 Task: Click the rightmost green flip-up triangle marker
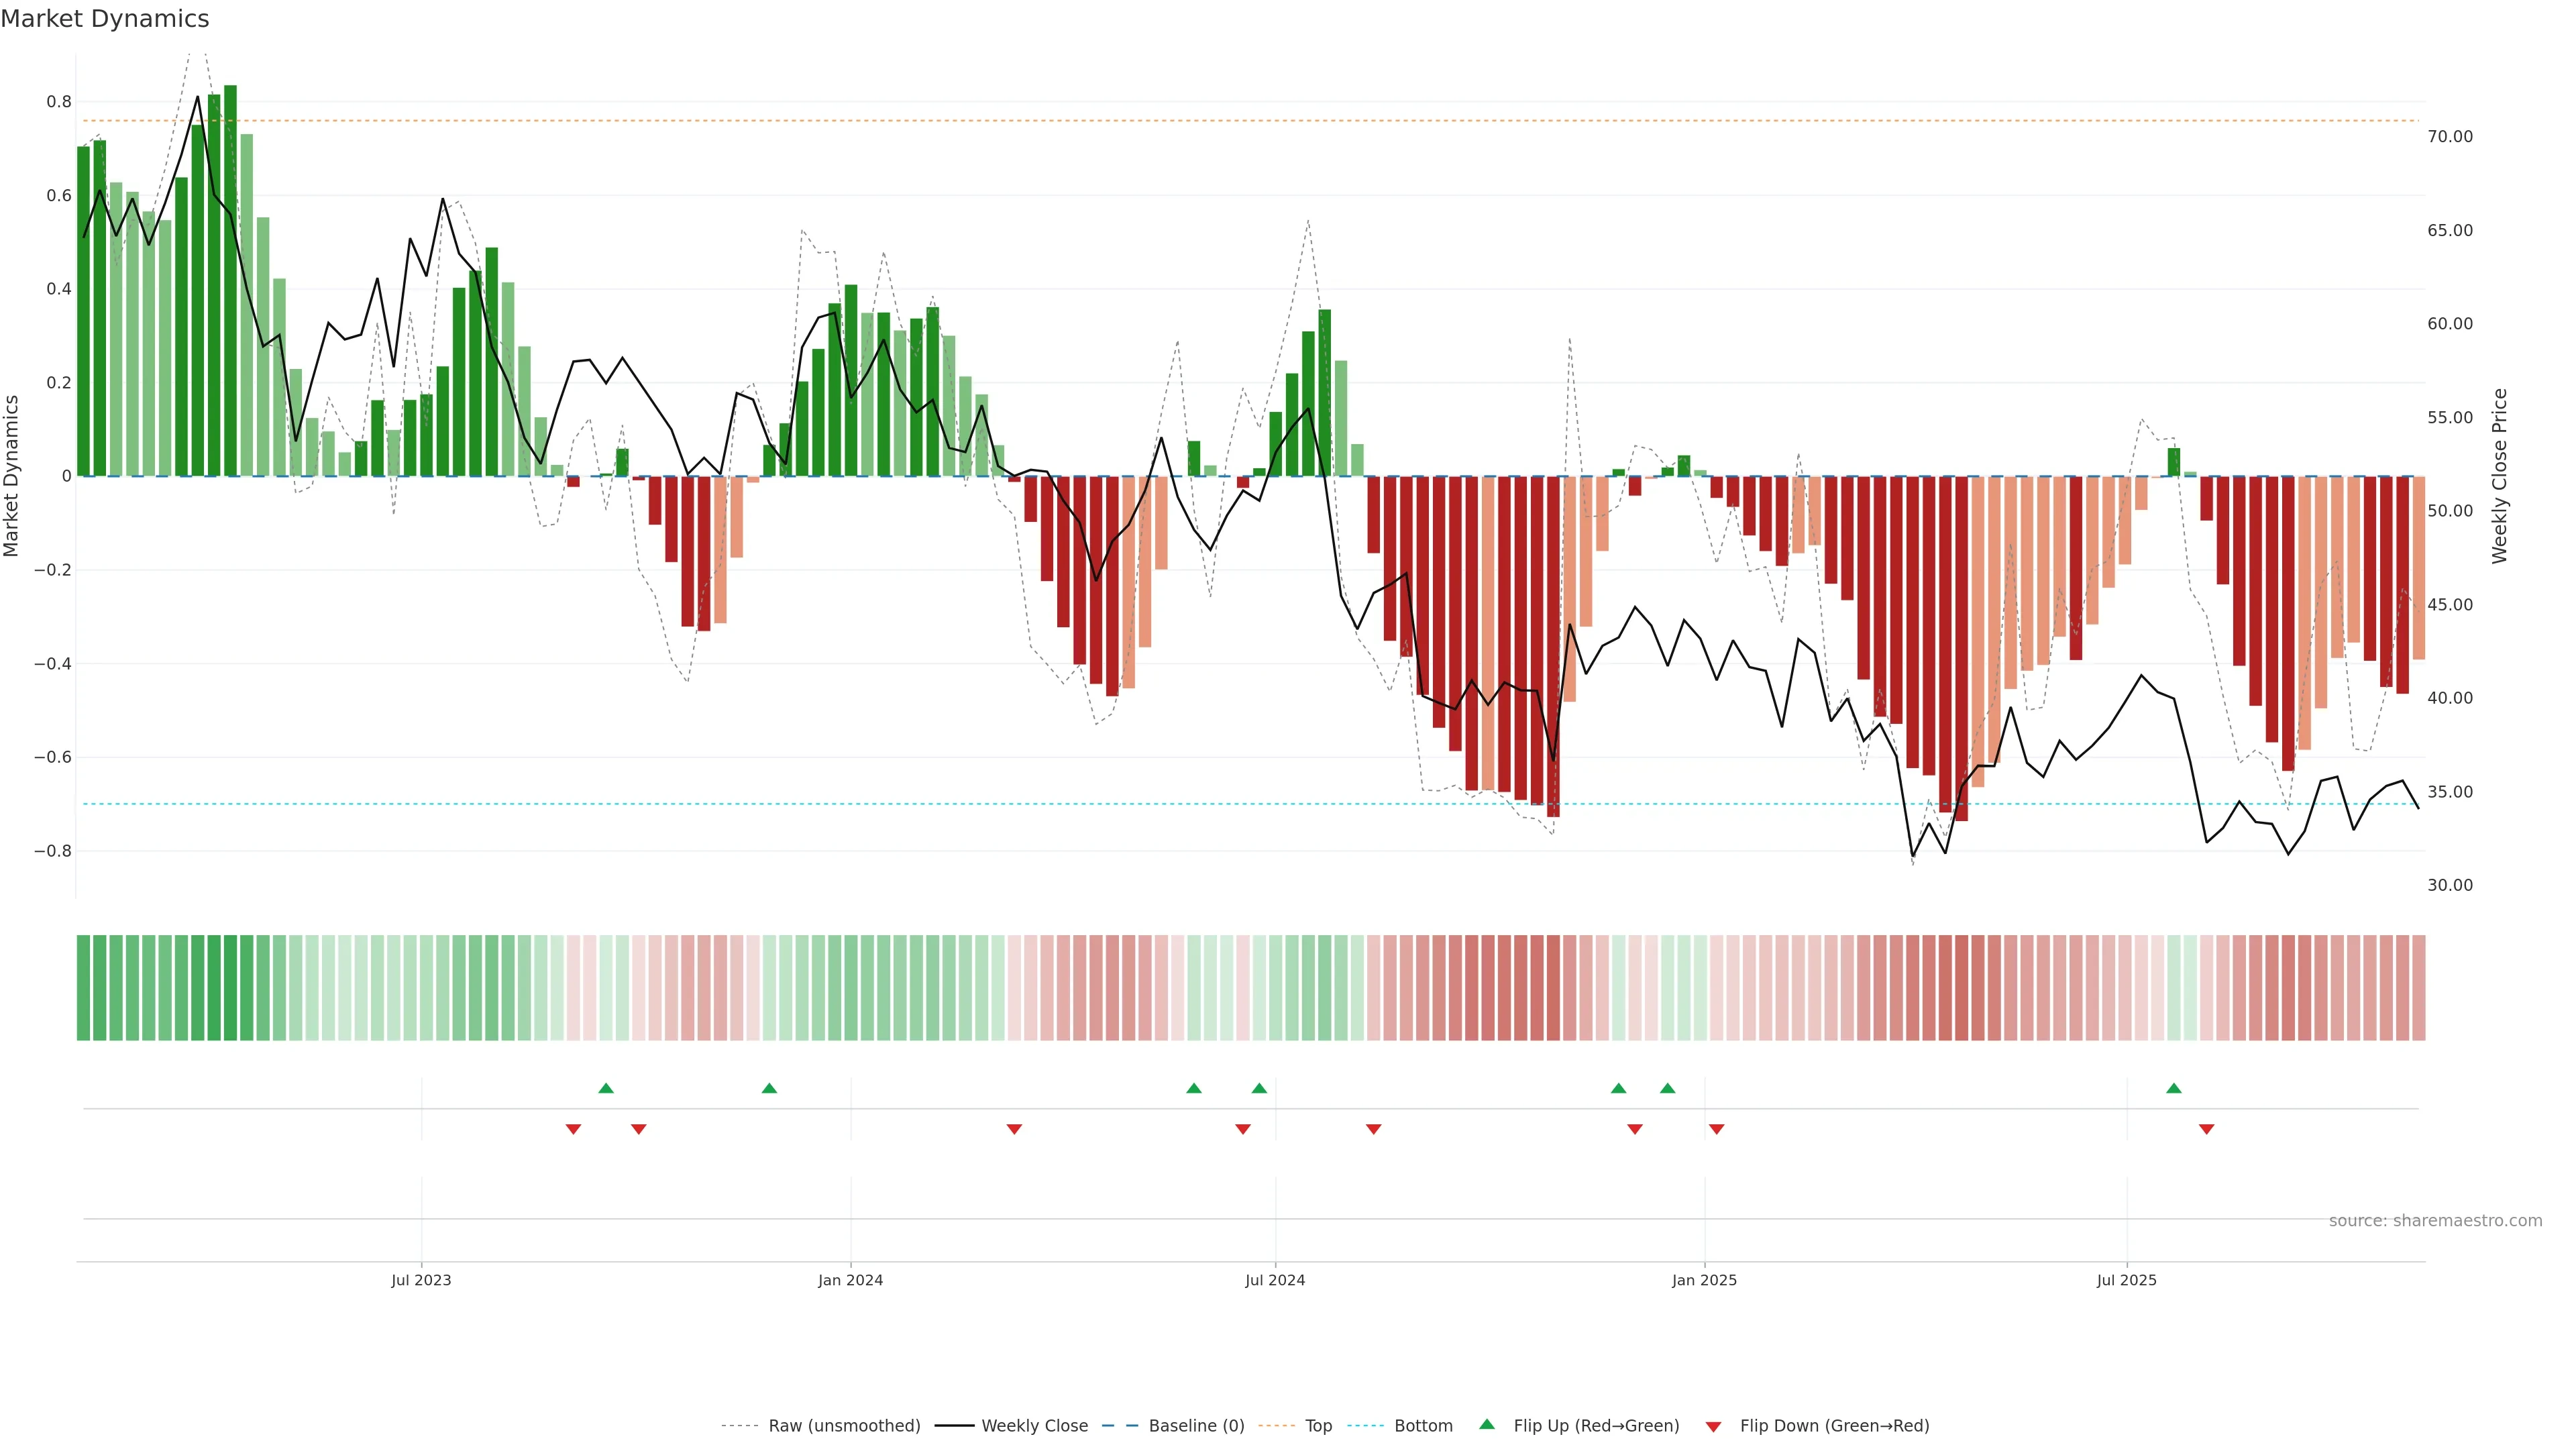tap(2173, 1088)
